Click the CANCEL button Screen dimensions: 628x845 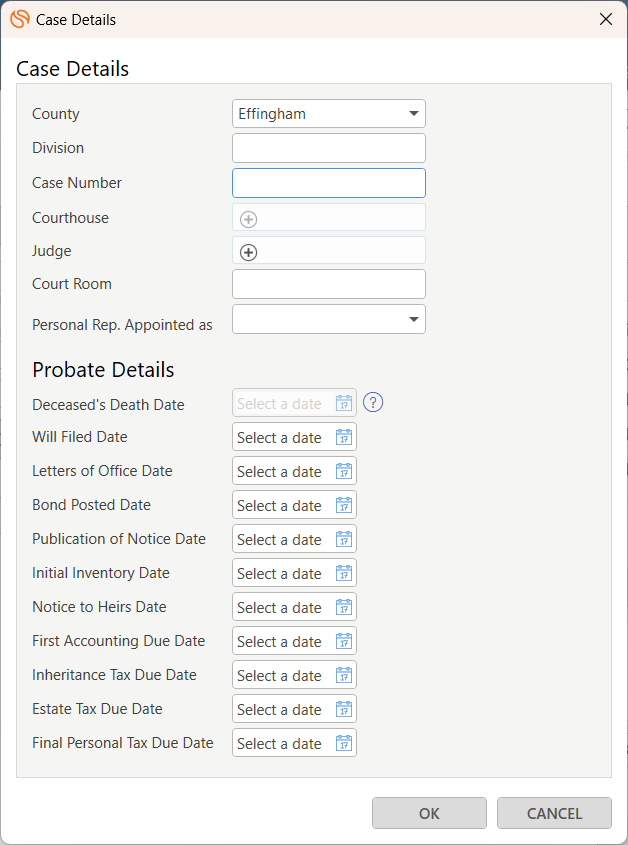[554, 813]
